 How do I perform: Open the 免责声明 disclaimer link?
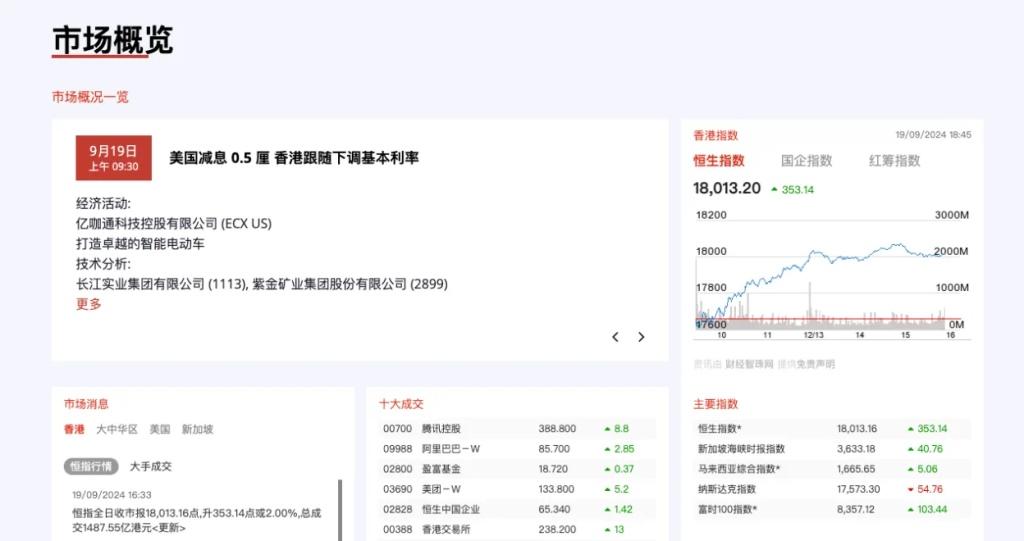point(815,364)
